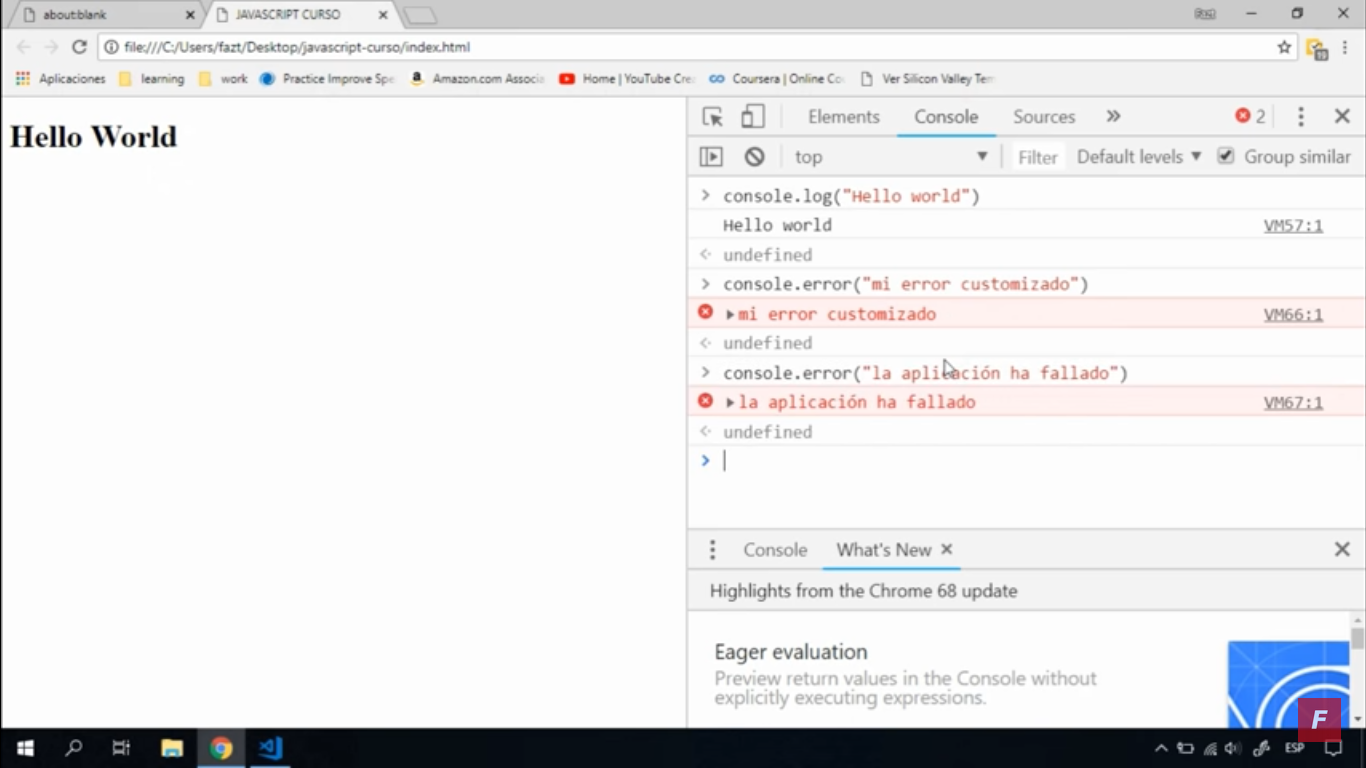Open the Ver Silicon Valley bookmark

point(926,78)
